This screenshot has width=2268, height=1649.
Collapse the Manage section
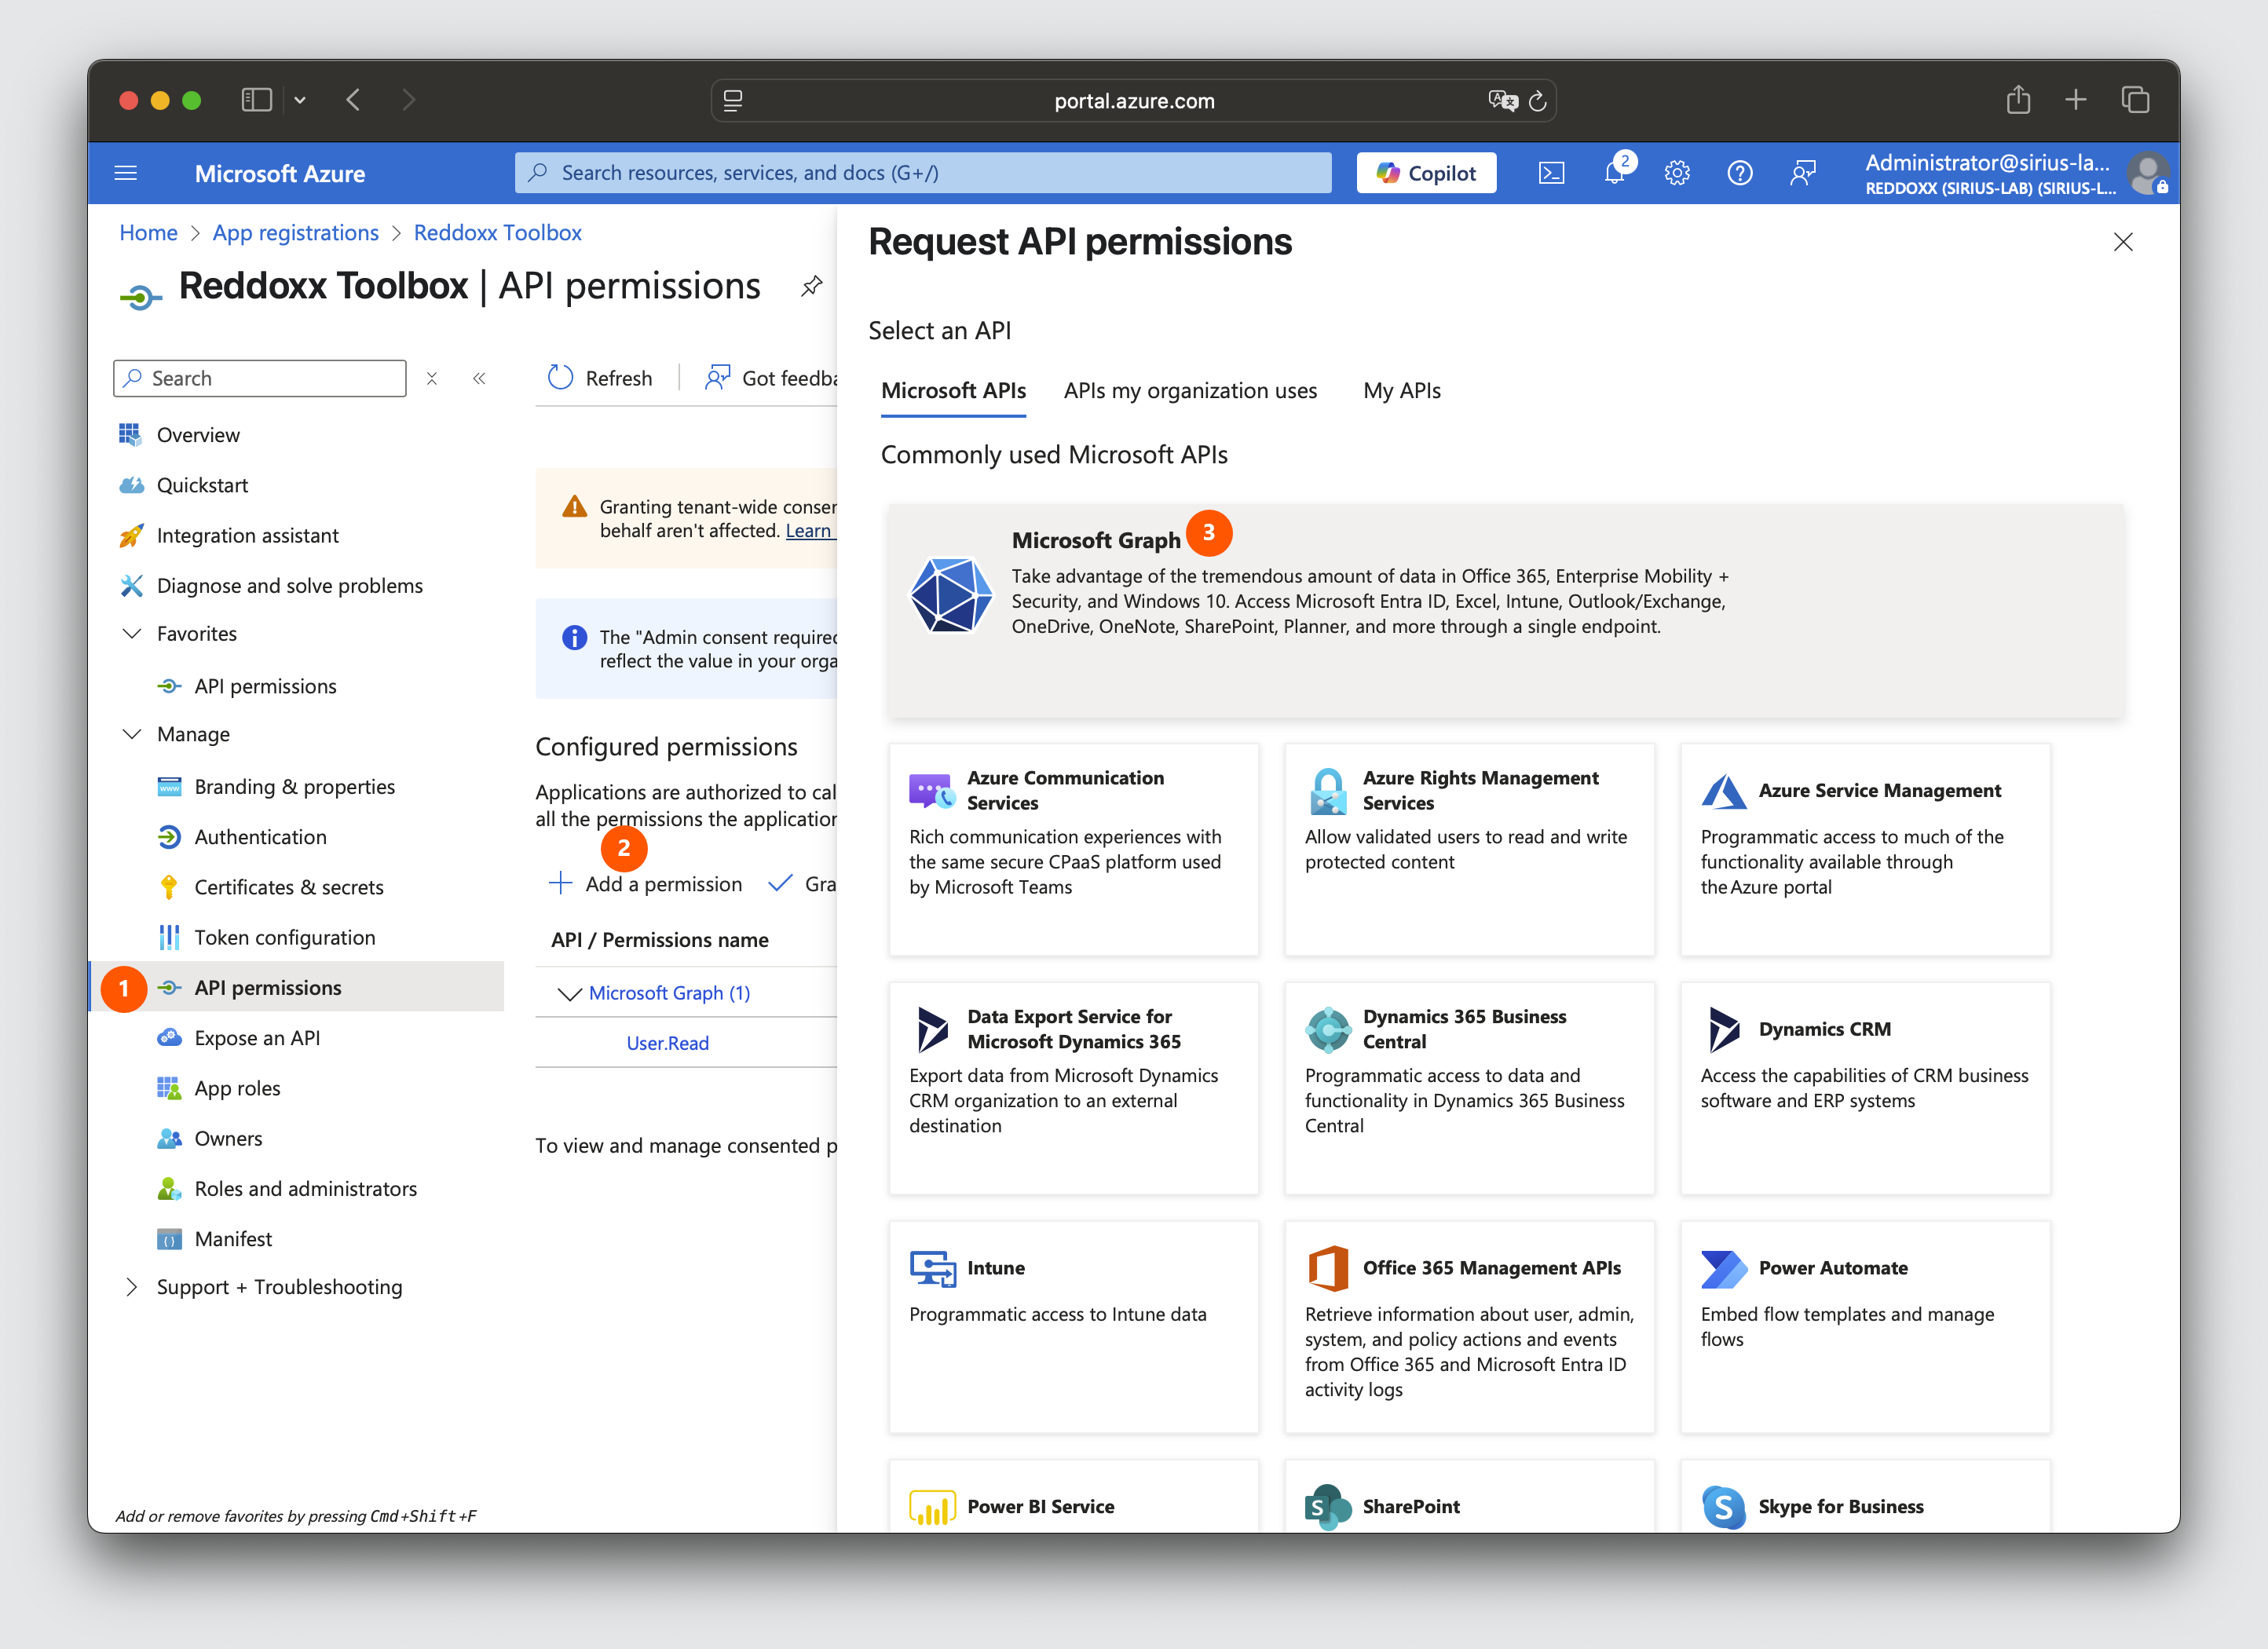pyautogui.click(x=131, y=734)
